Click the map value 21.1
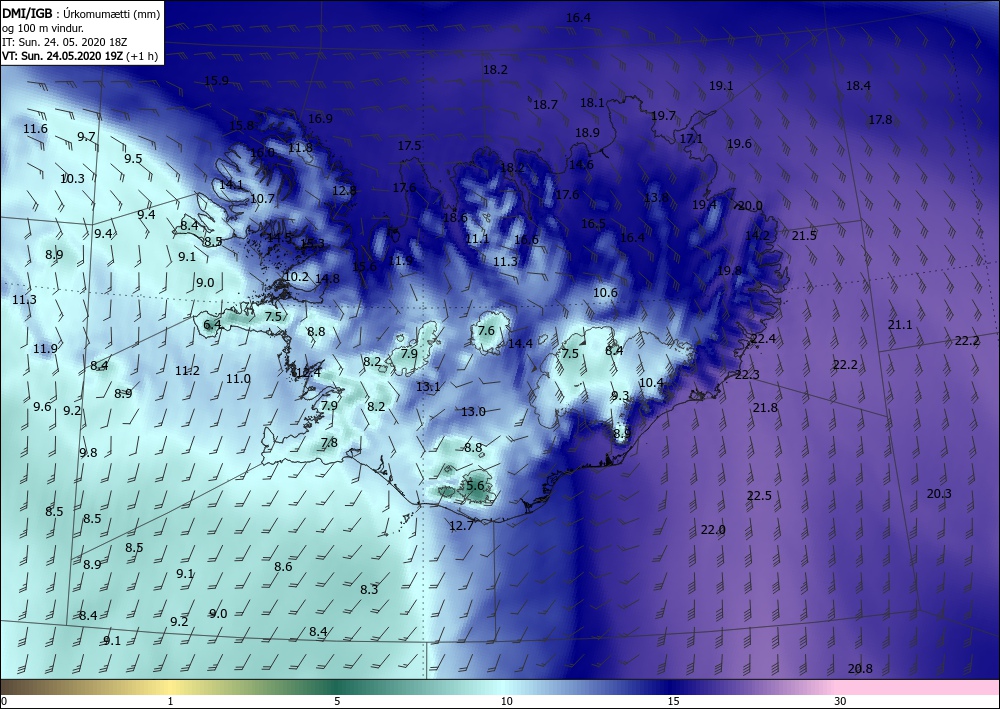Screen dimensions: 1000x709 pos(900,325)
